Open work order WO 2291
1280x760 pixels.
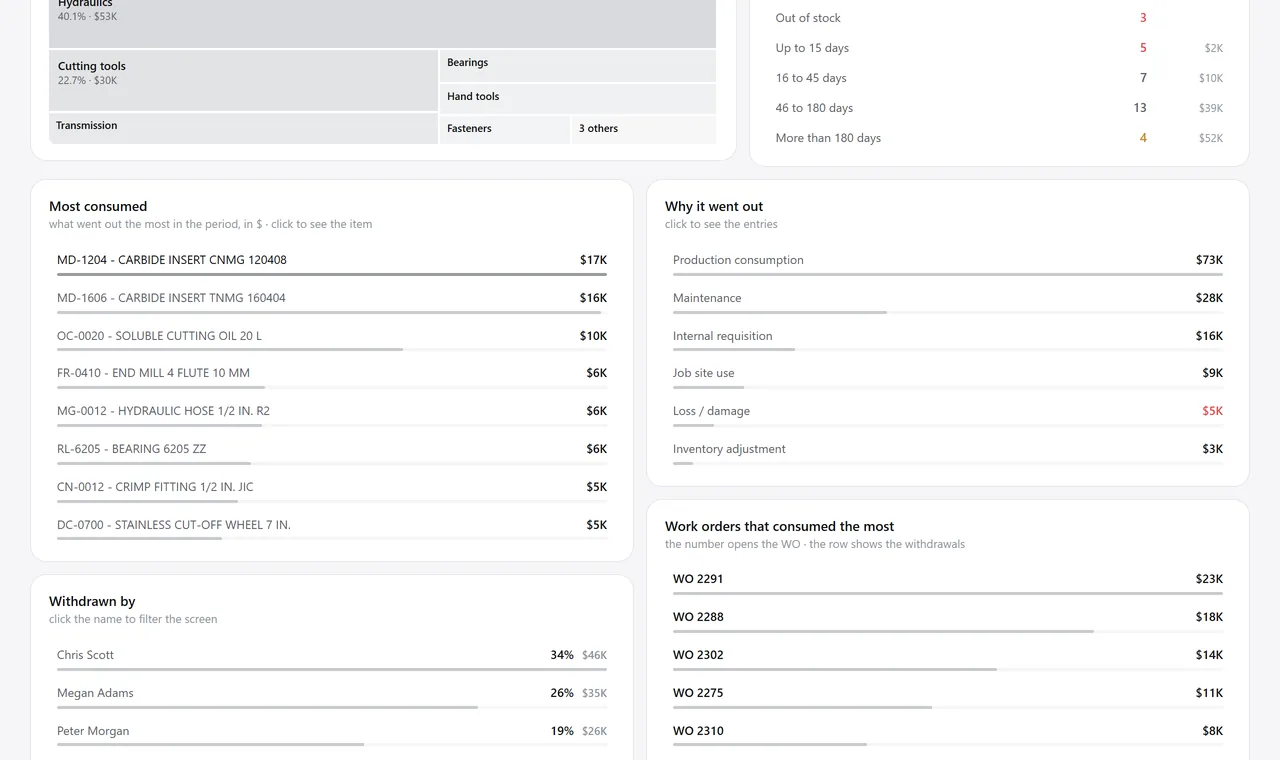pos(698,579)
